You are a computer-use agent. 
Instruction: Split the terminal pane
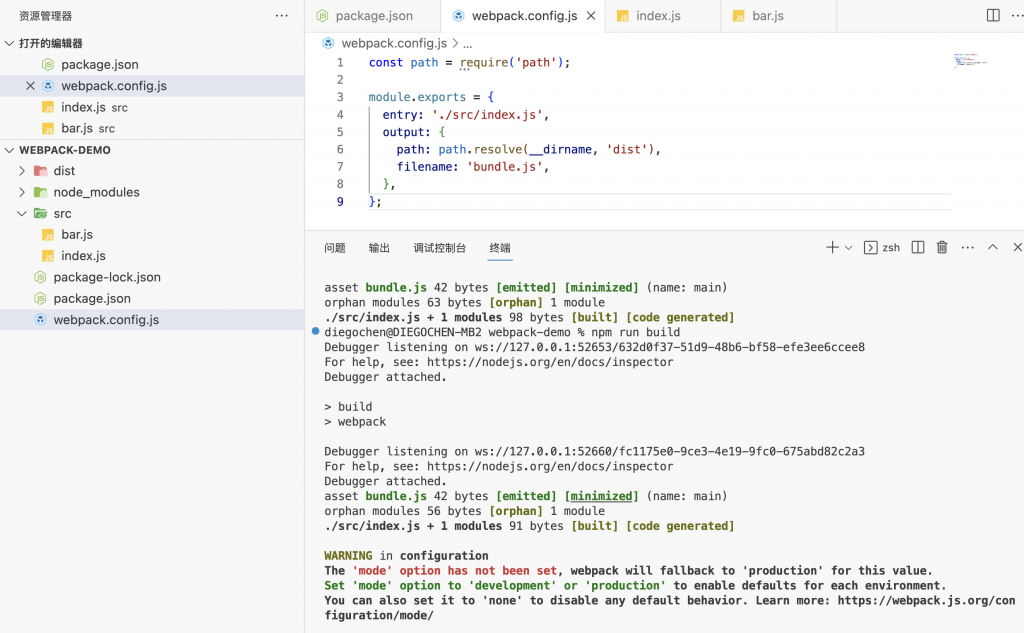[918, 248]
